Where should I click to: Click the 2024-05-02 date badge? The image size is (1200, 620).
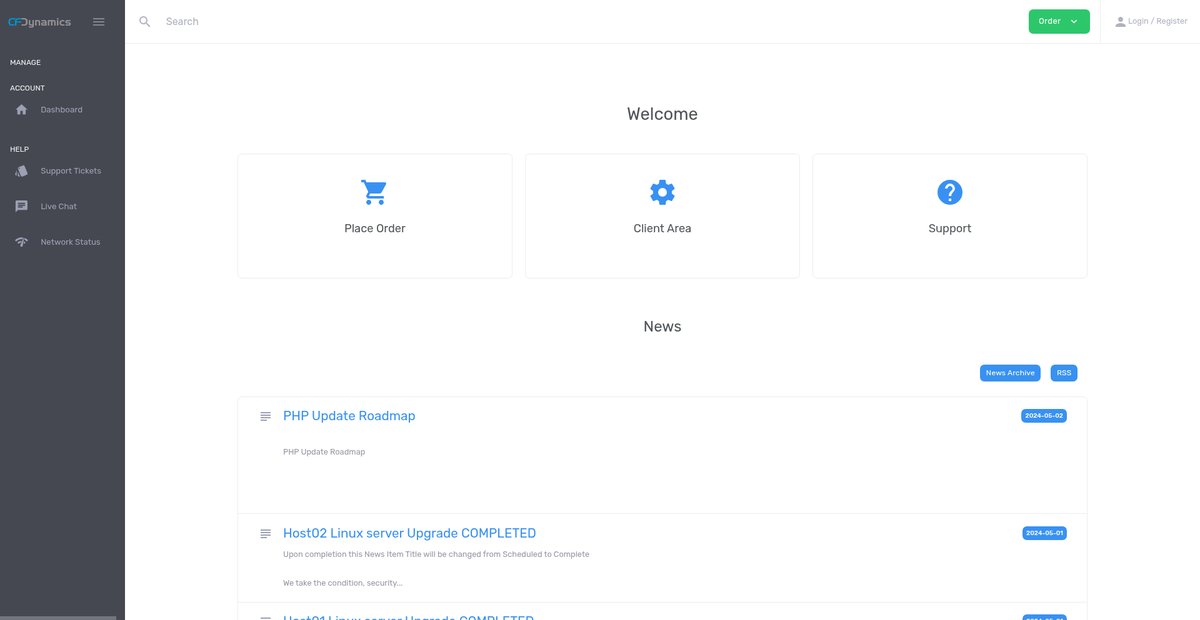click(1044, 416)
